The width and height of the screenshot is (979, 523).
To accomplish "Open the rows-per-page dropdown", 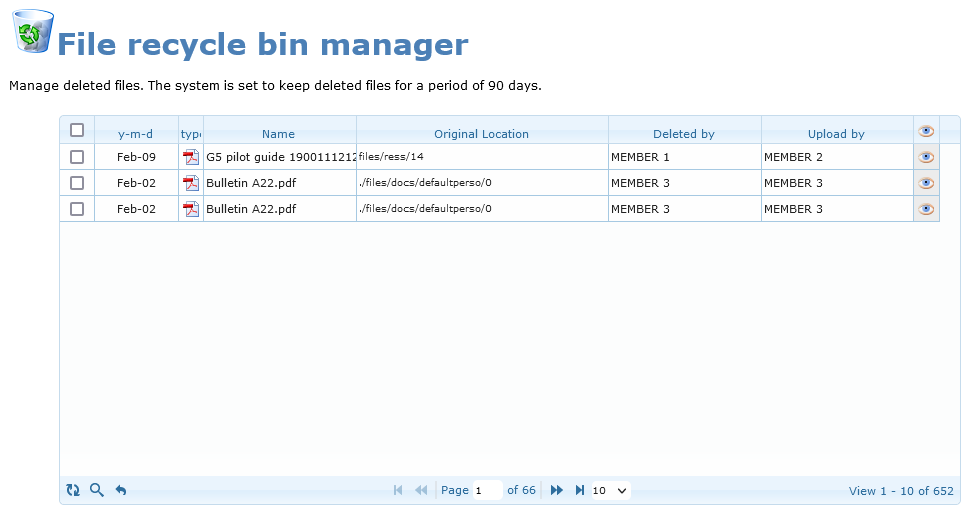I will [x=610, y=490].
